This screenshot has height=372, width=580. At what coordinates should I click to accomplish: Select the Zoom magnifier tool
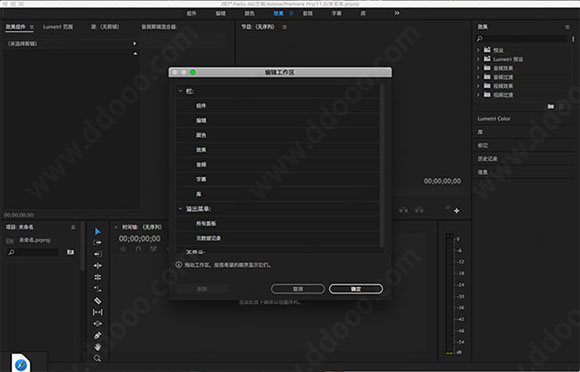point(97,358)
